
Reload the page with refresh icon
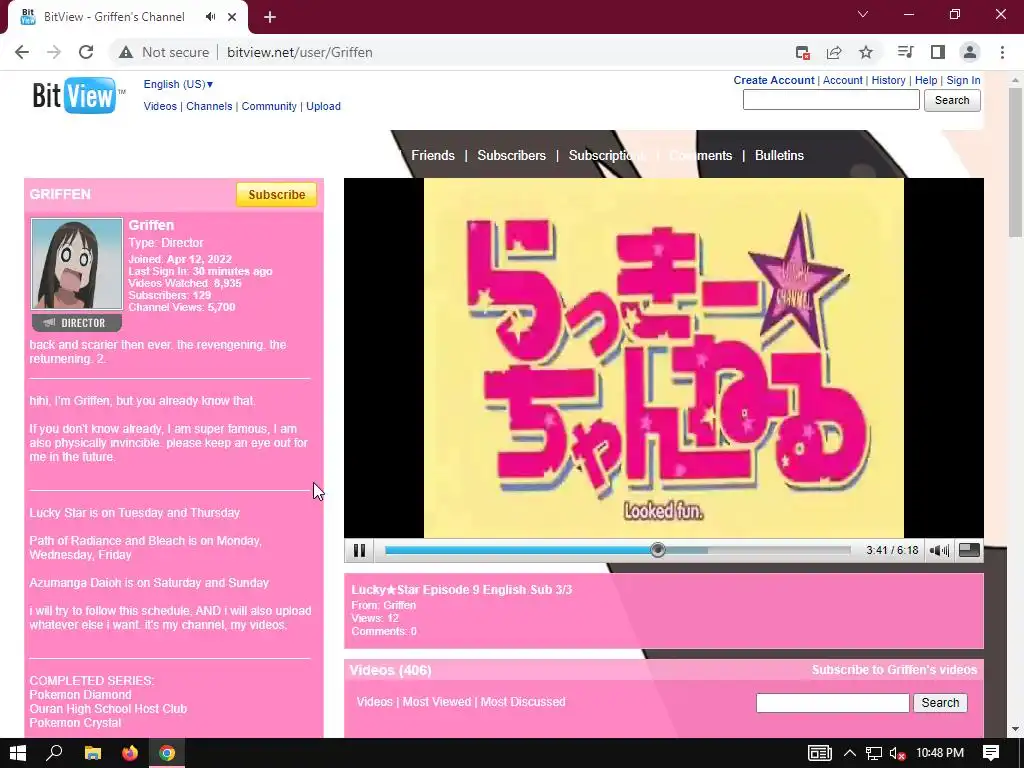pyautogui.click(x=86, y=52)
